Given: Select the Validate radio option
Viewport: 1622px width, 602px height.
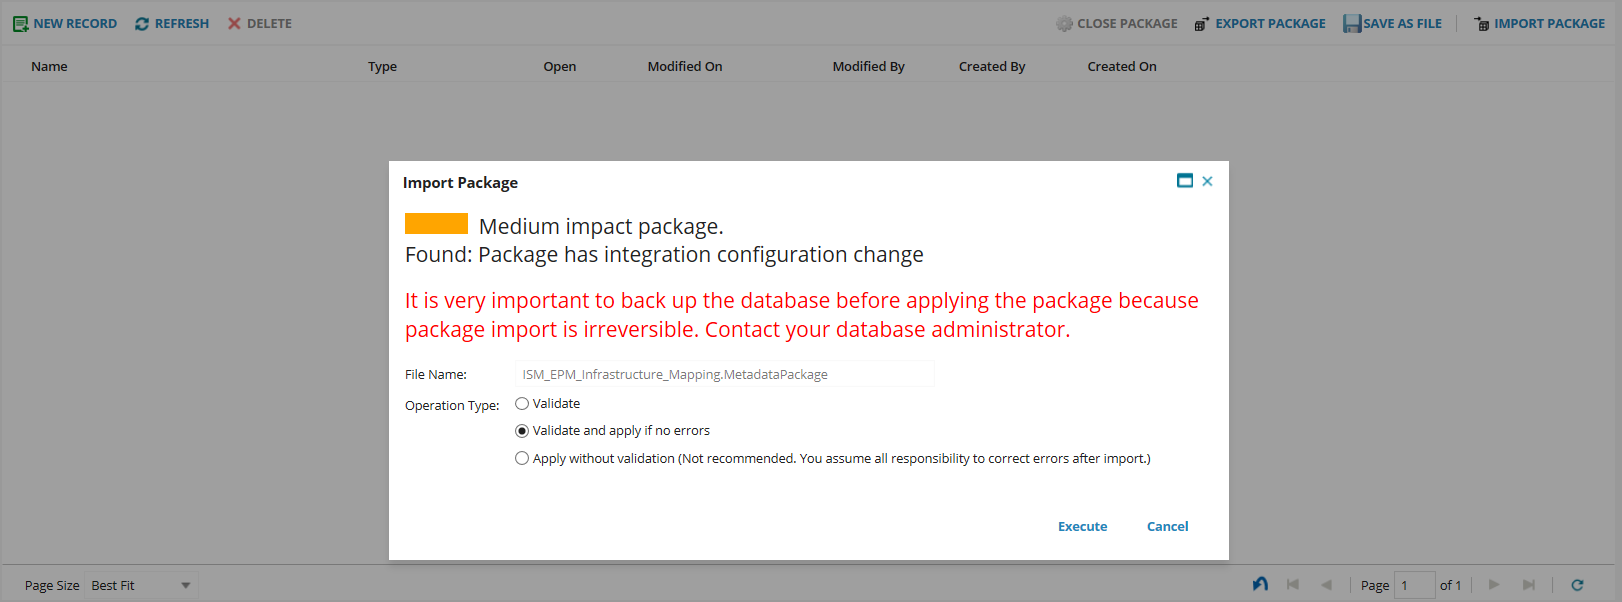Looking at the screenshot, I should (x=522, y=404).
